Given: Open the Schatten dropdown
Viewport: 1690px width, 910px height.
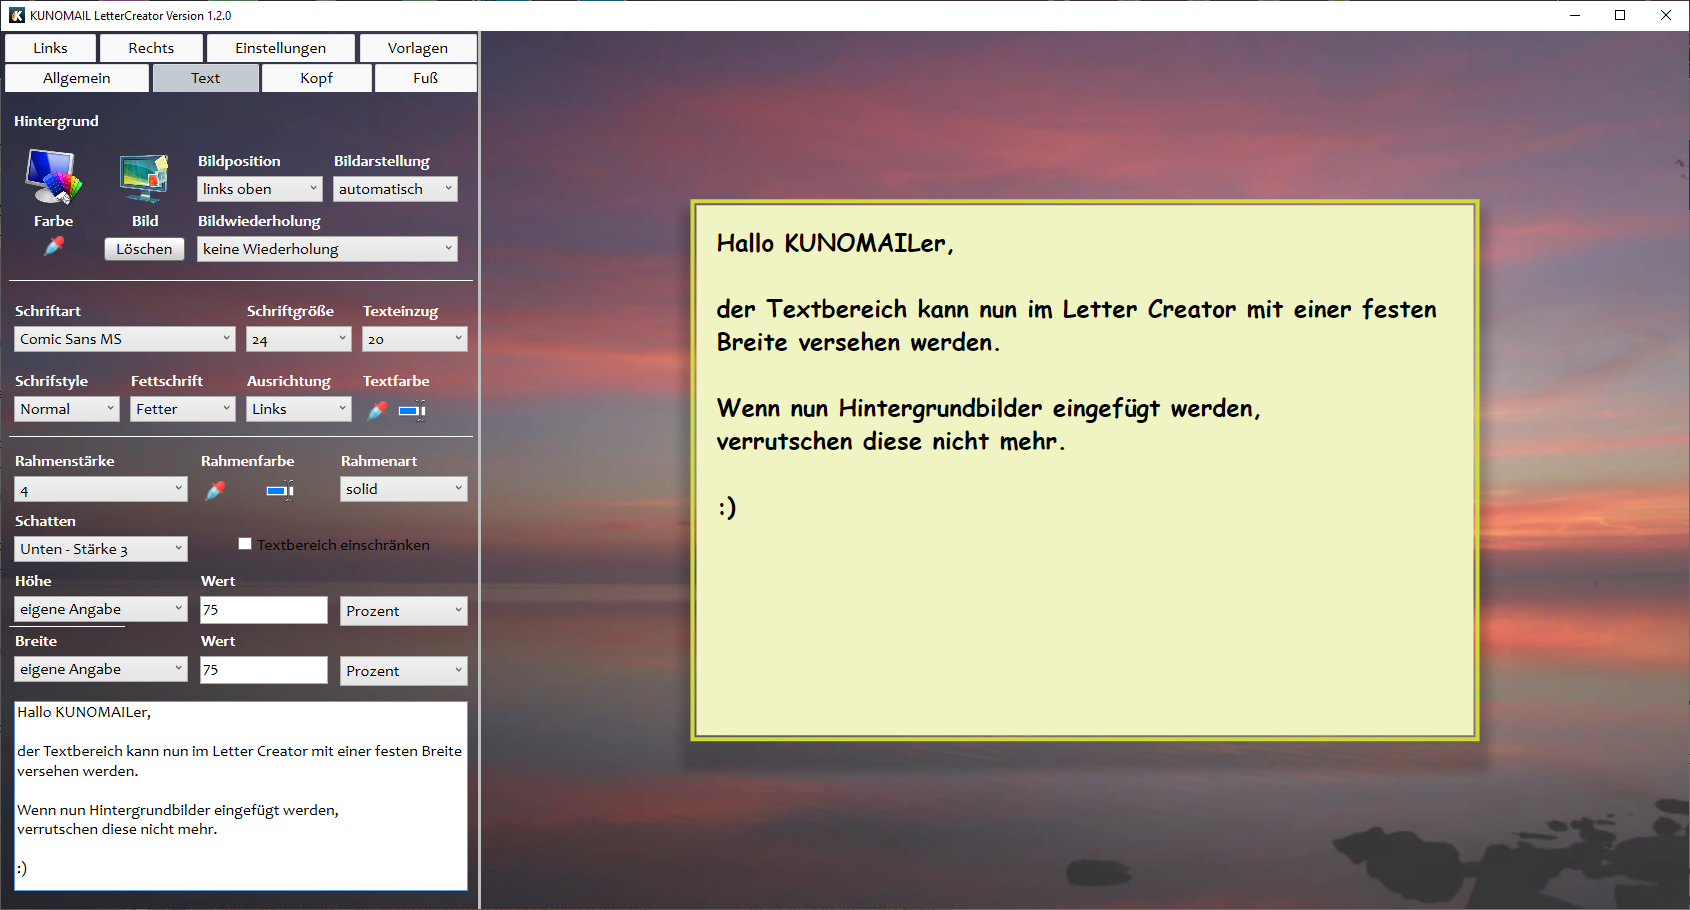Looking at the screenshot, I should click(101, 549).
